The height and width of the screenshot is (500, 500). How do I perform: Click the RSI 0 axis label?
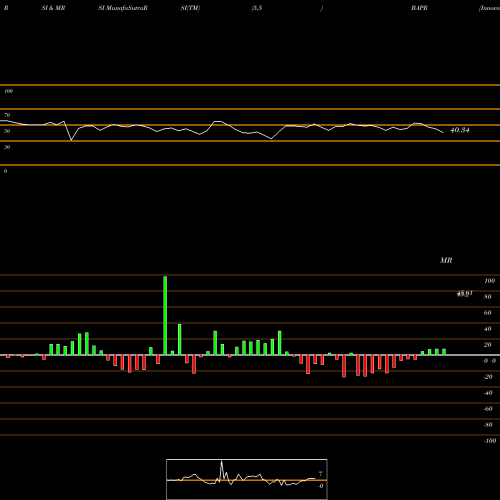tap(5, 171)
